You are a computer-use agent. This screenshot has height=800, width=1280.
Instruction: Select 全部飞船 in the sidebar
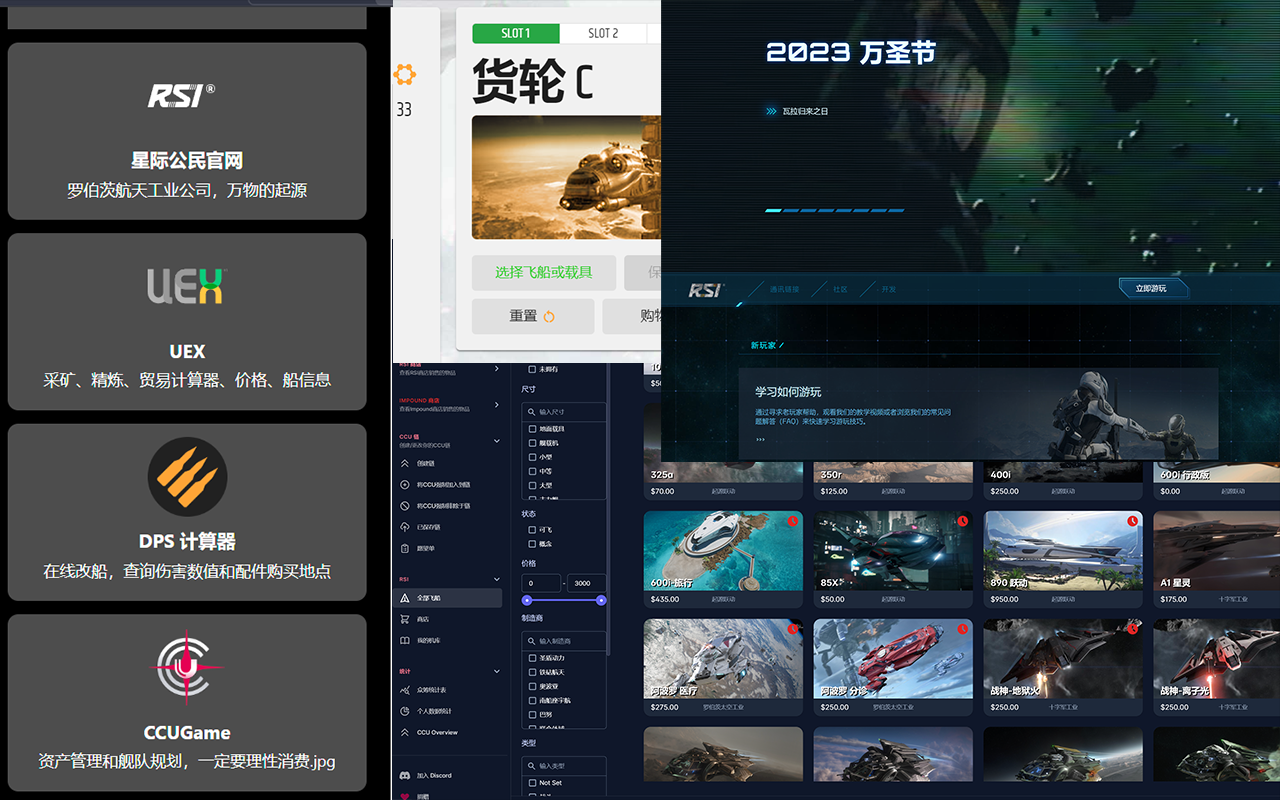point(447,598)
